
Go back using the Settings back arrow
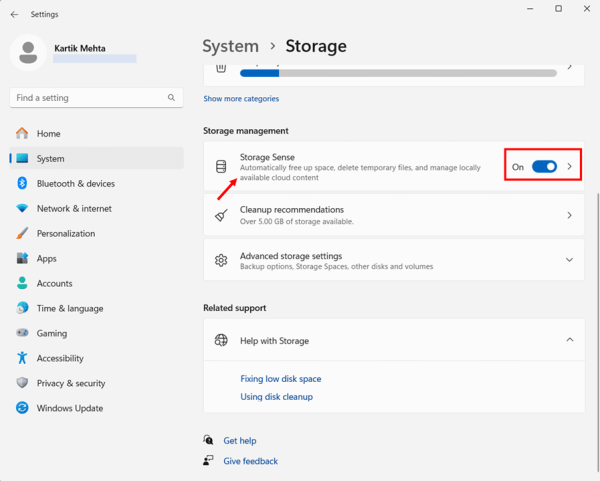(14, 14)
